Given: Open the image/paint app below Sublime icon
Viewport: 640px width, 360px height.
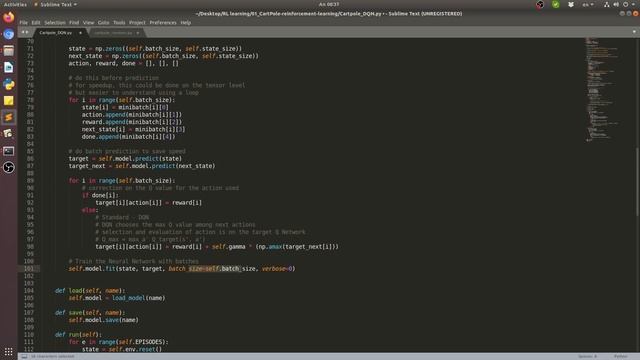Looking at the screenshot, I should [9, 134].
